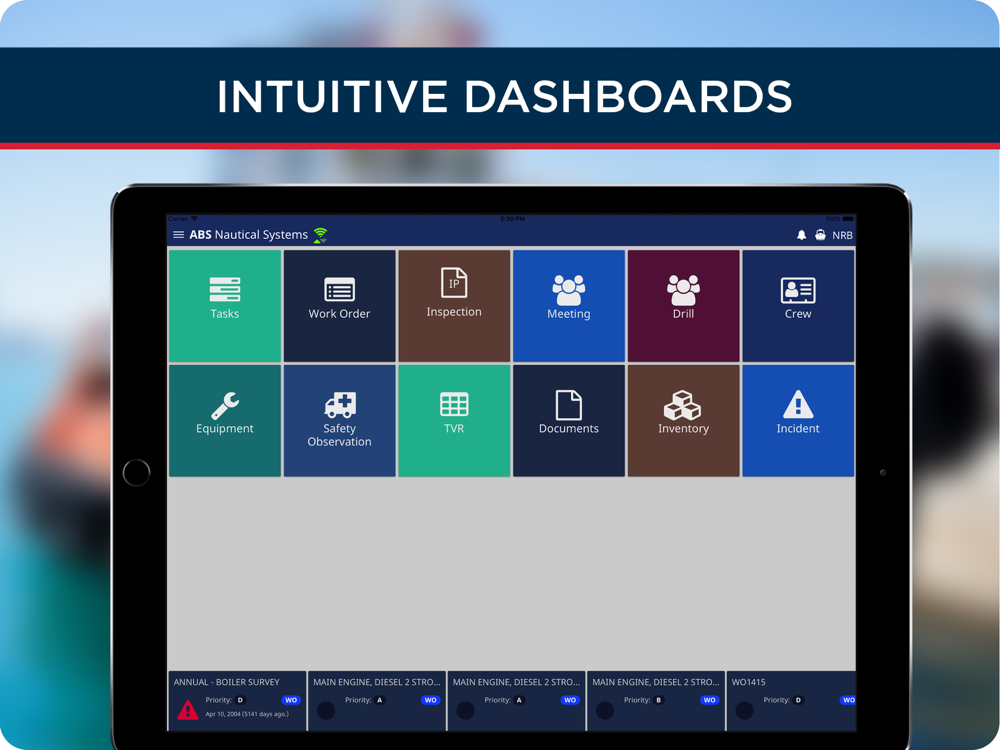Select the Crew tile
Viewport: 1000px width, 750px height.
798,305
